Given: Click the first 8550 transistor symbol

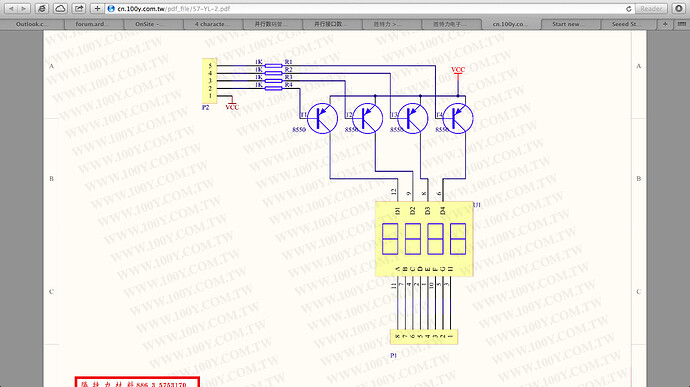Looking at the screenshot, I should [322, 118].
